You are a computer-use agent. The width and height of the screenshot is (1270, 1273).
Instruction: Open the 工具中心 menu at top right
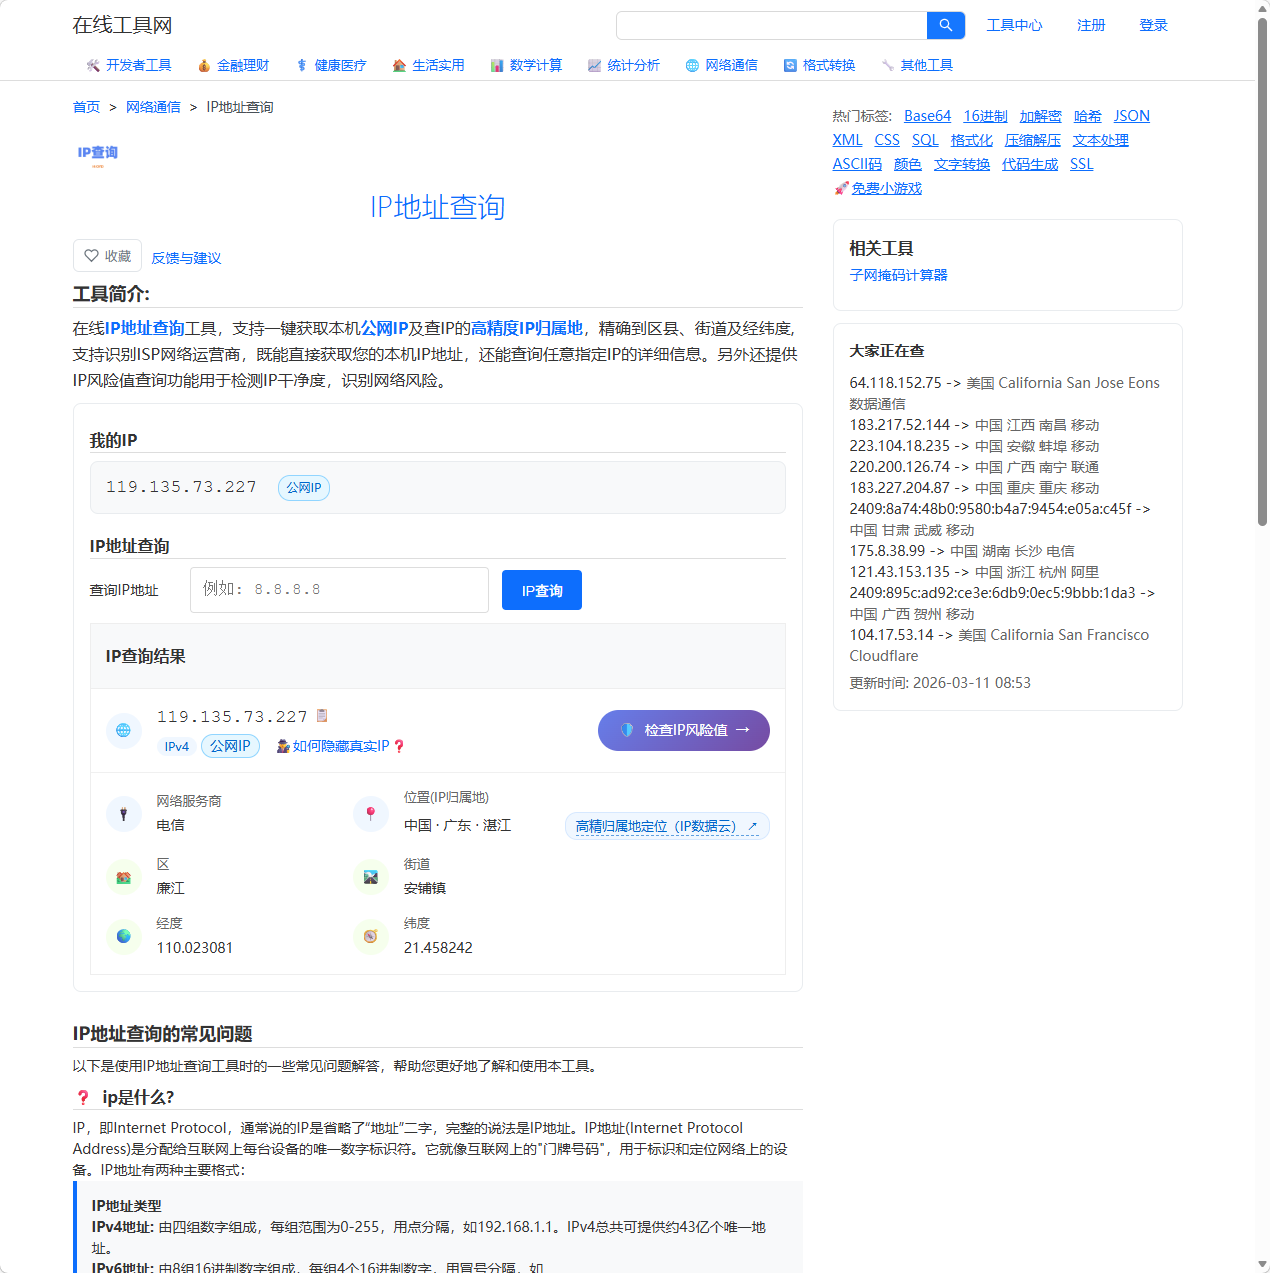[x=1014, y=25]
